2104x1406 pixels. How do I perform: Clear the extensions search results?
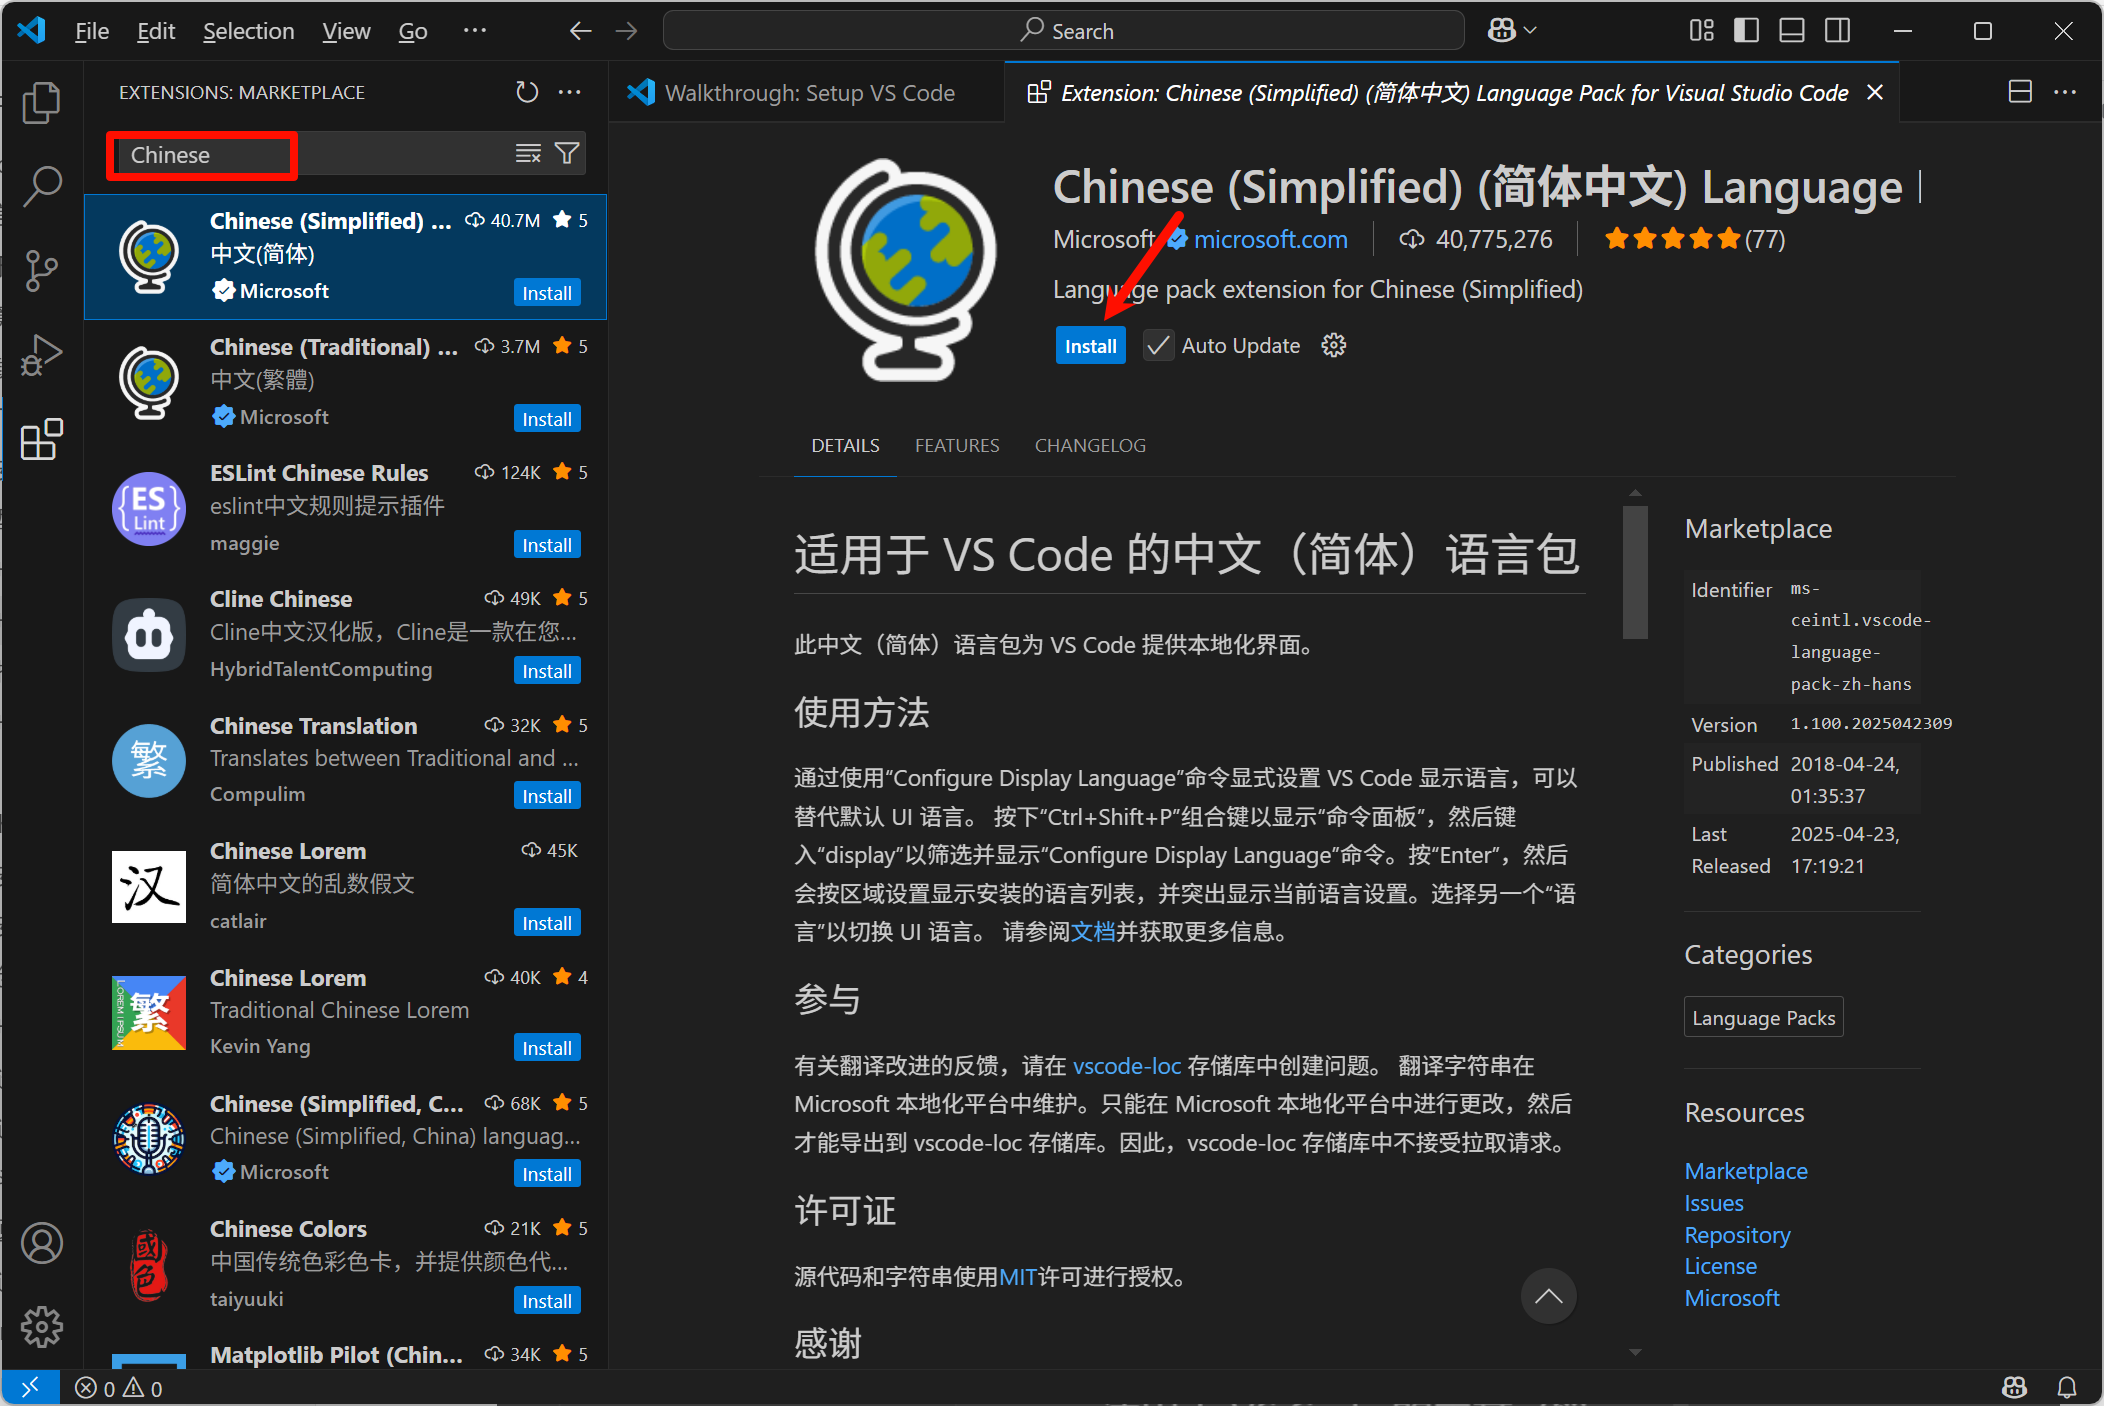coord(528,154)
